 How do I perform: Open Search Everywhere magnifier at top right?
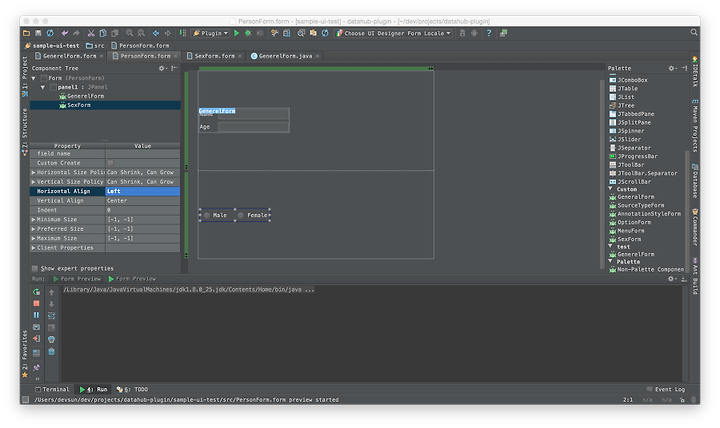694,33
